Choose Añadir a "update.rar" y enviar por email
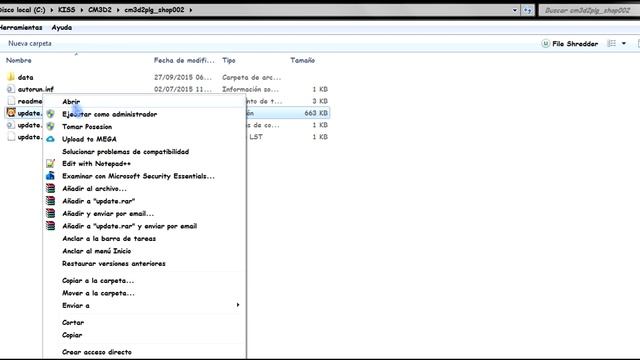This screenshot has width=640, height=360. tap(129, 226)
